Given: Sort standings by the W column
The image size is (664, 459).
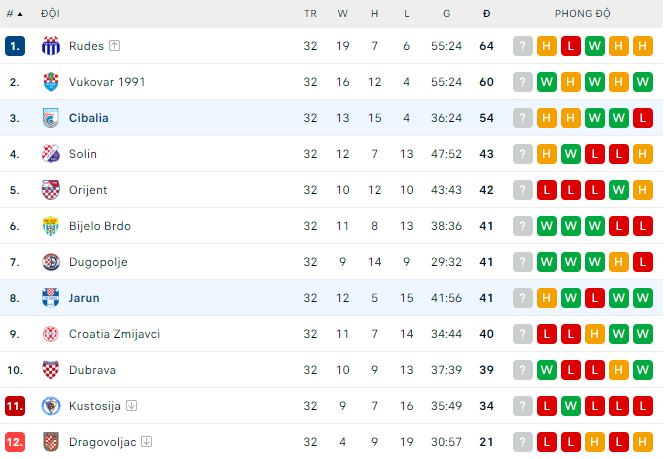Looking at the screenshot, I should (x=343, y=14).
